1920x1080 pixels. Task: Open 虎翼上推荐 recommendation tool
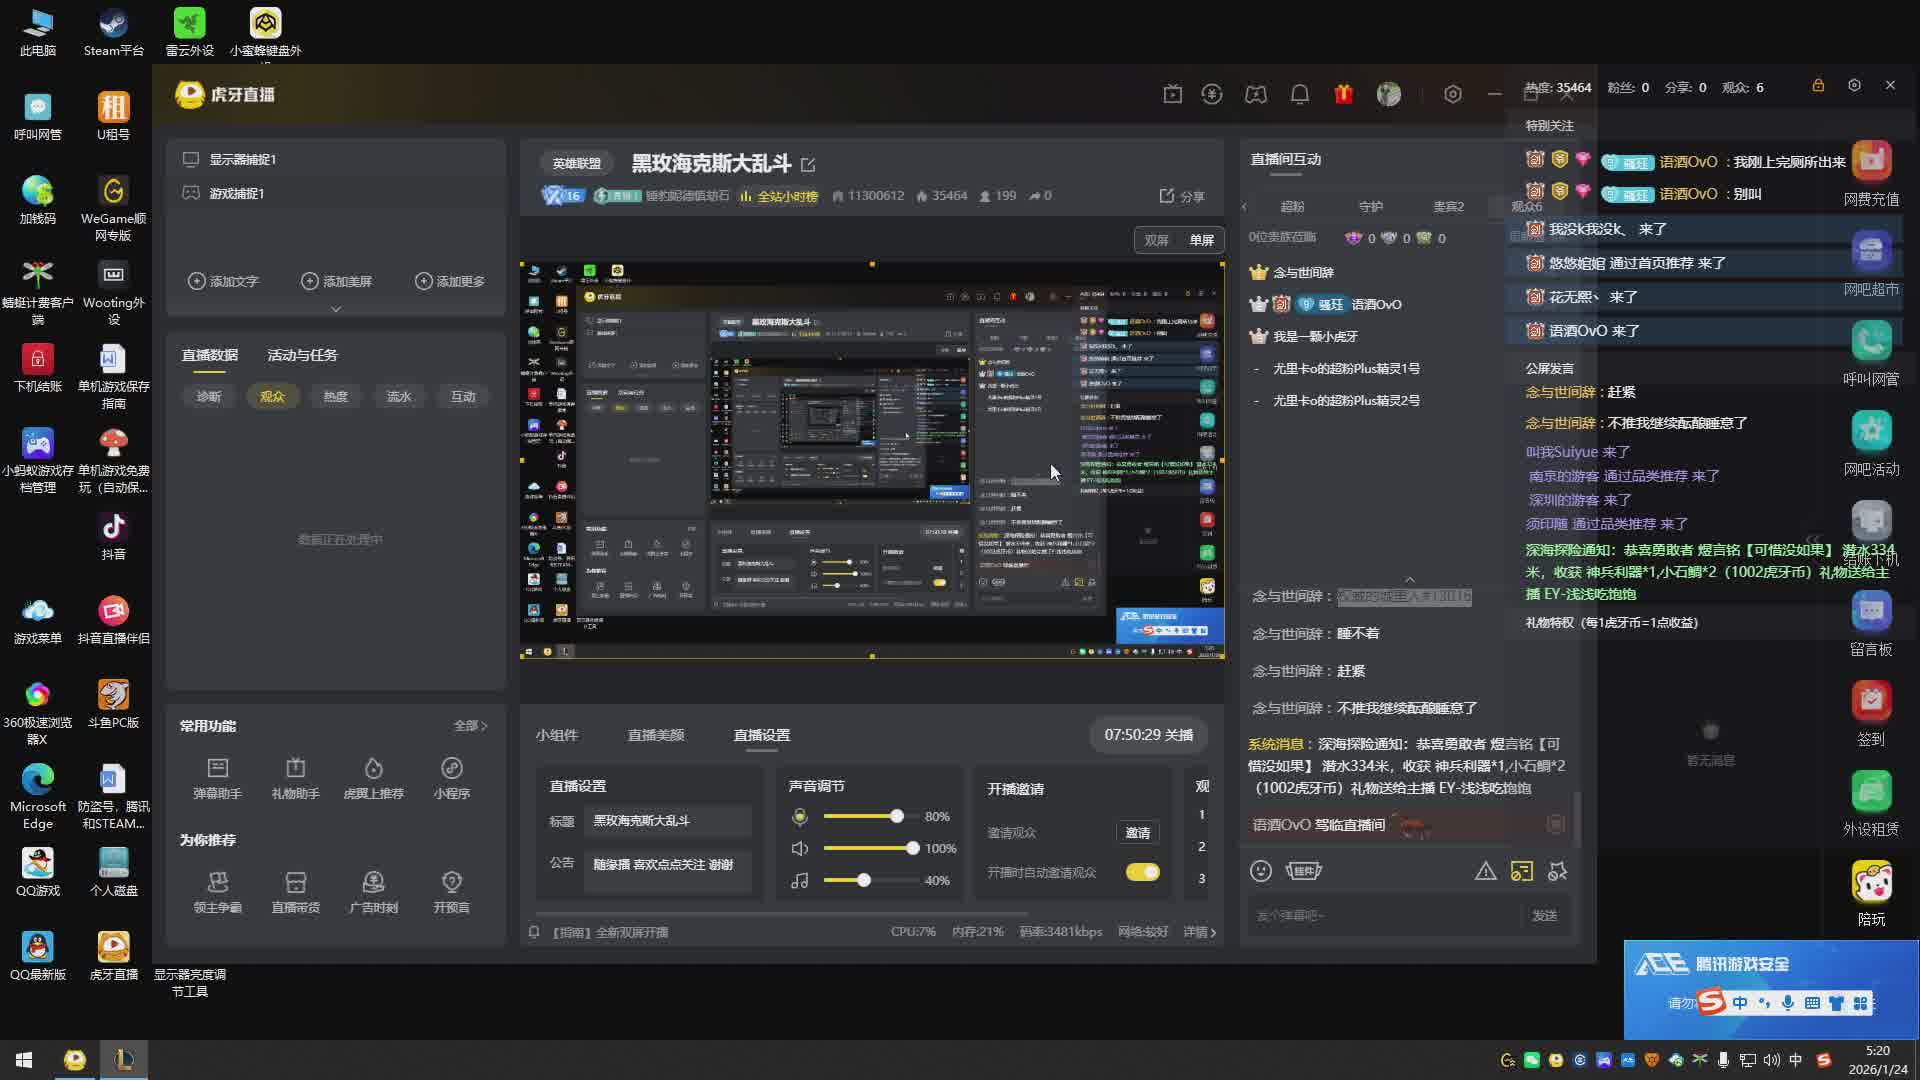[x=373, y=778]
